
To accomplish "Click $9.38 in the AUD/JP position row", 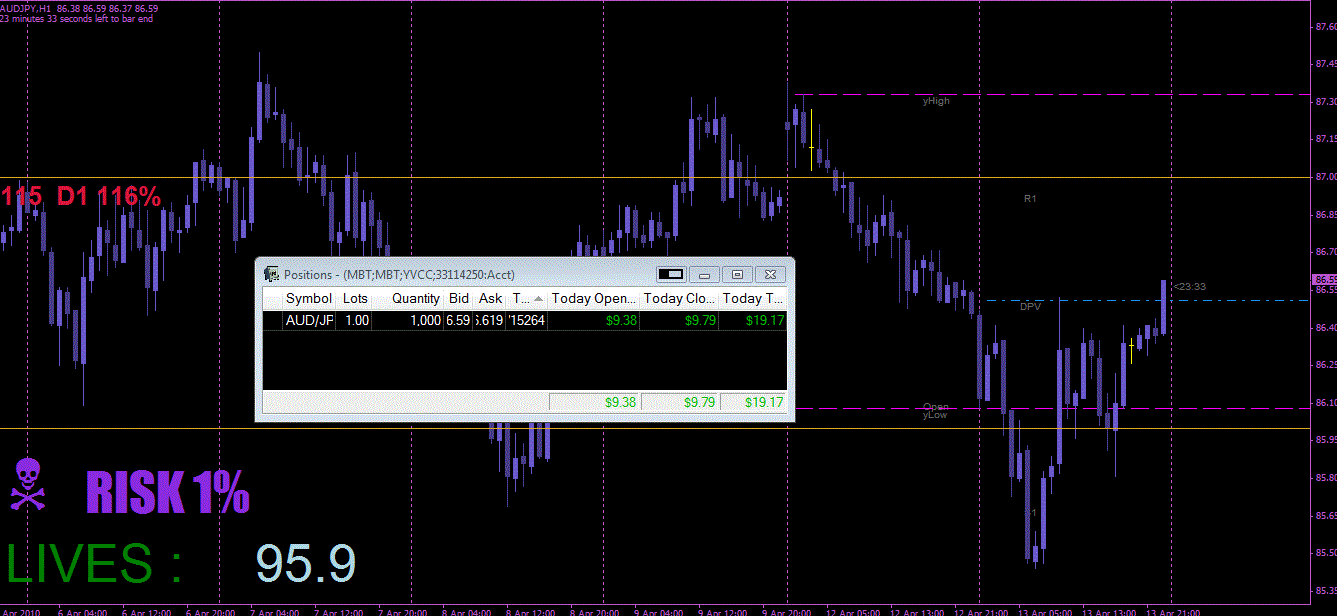I will coord(620,321).
